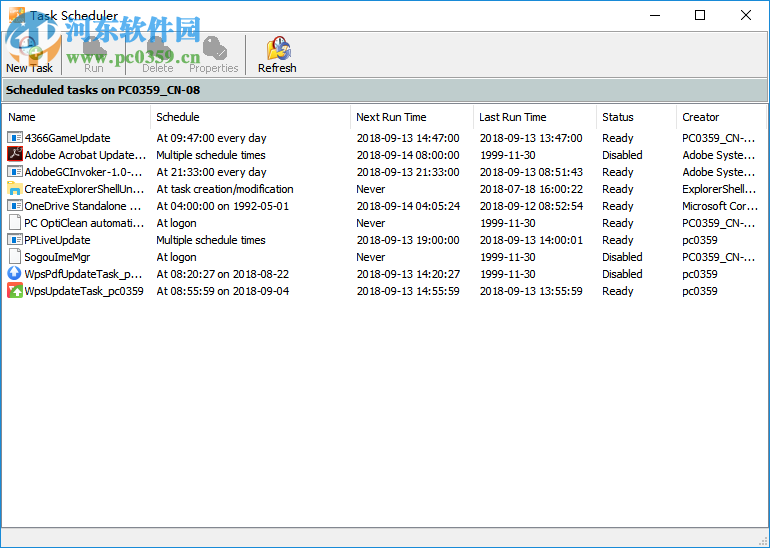Select the Adobe Acrobat Update task icon
The height and width of the screenshot is (548, 770).
click(15, 155)
